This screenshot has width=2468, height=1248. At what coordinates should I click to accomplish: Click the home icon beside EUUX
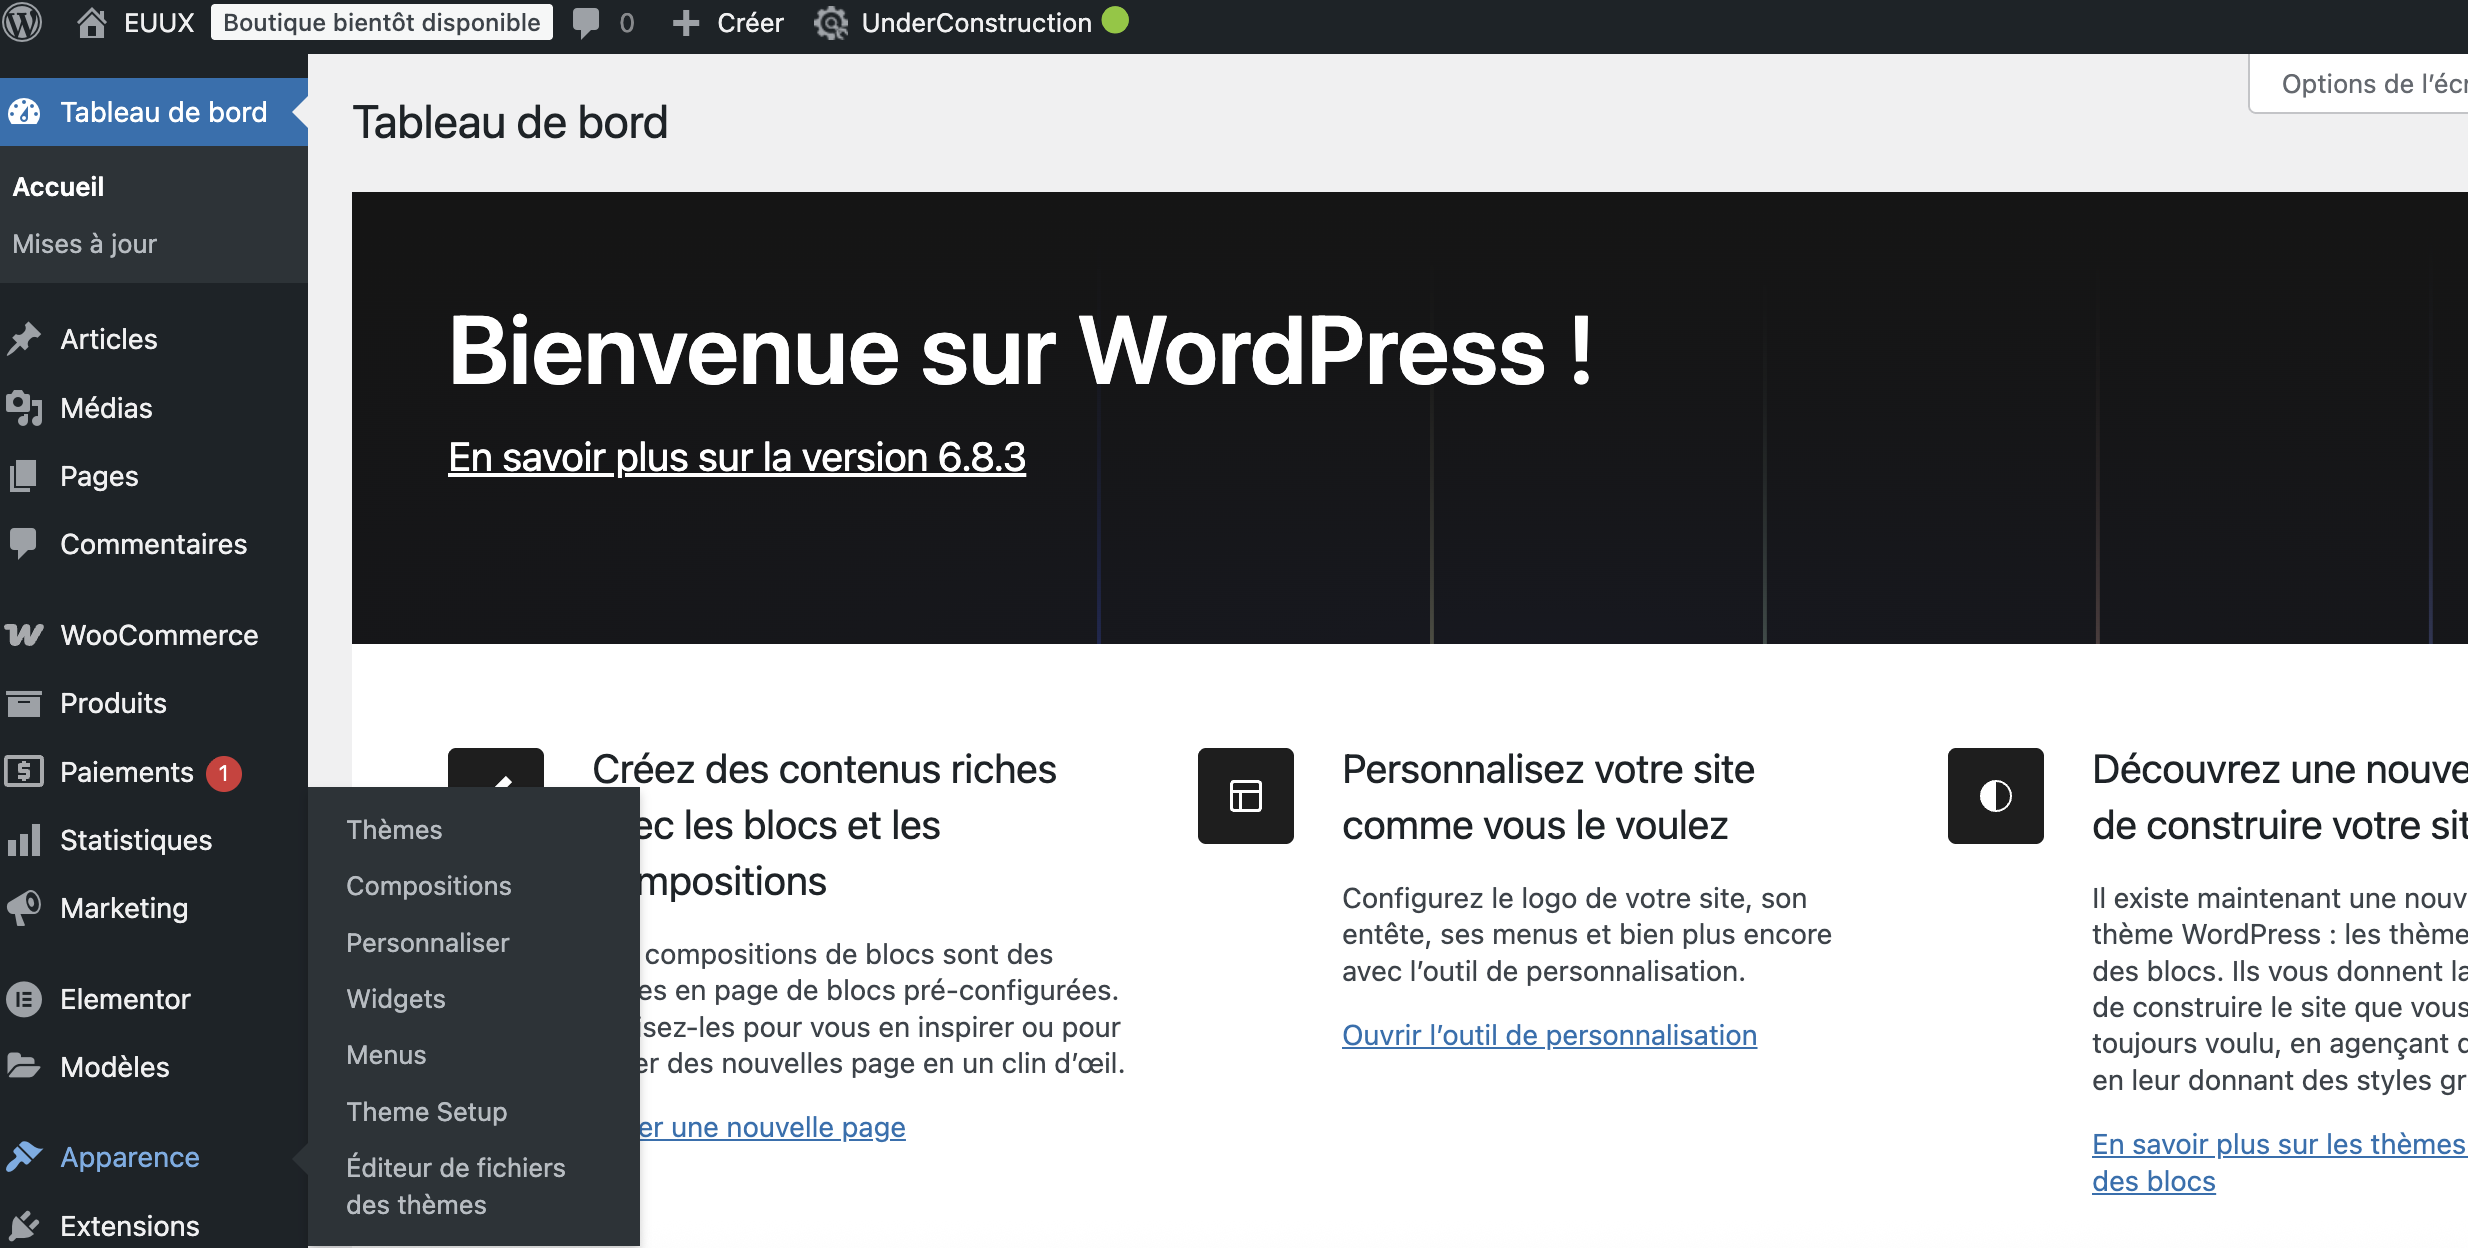(x=92, y=22)
